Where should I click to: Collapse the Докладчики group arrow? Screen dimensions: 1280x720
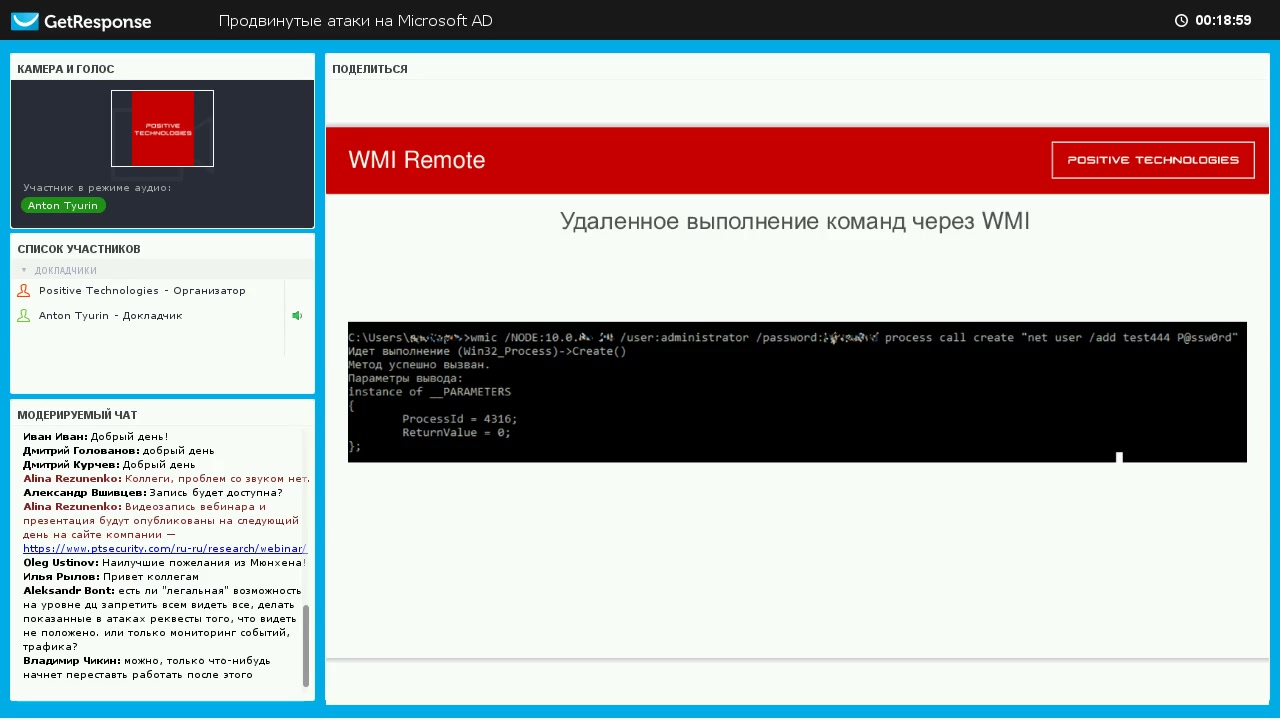(24, 270)
